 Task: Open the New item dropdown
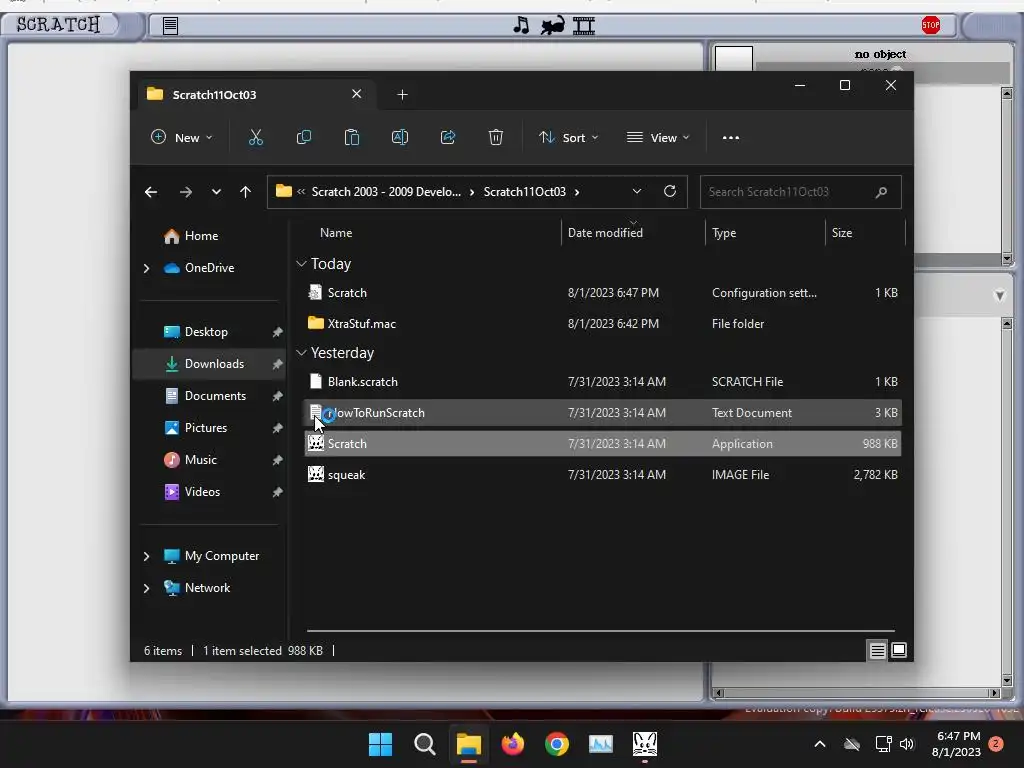tap(182, 138)
